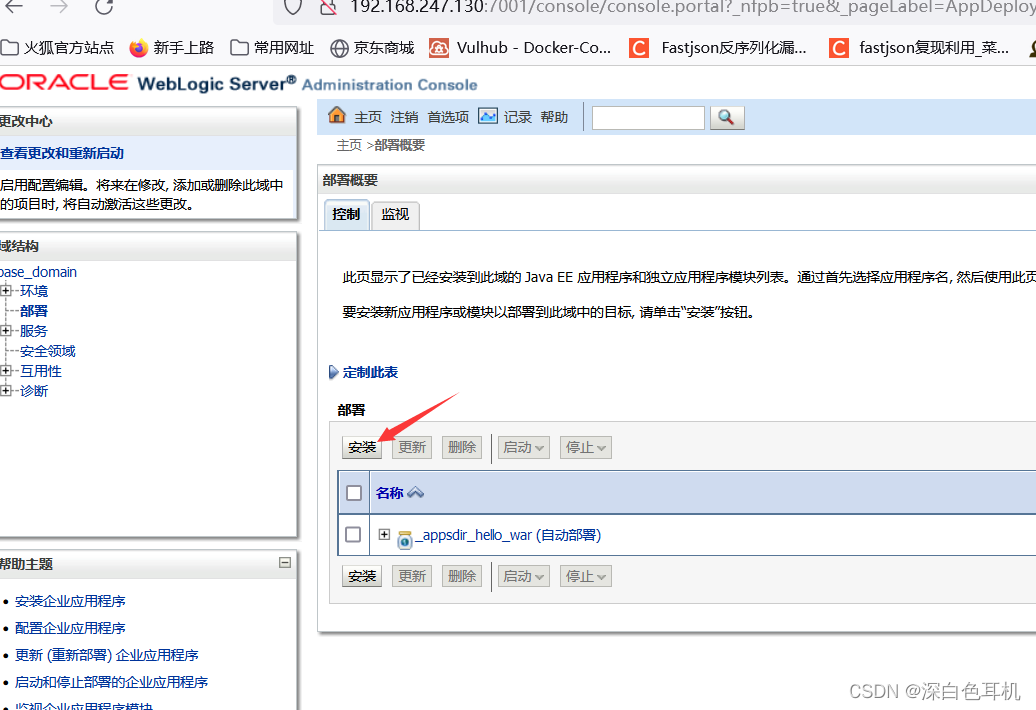
Task: Open the 停止 dropdown above the table
Action: (x=585, y=447)
